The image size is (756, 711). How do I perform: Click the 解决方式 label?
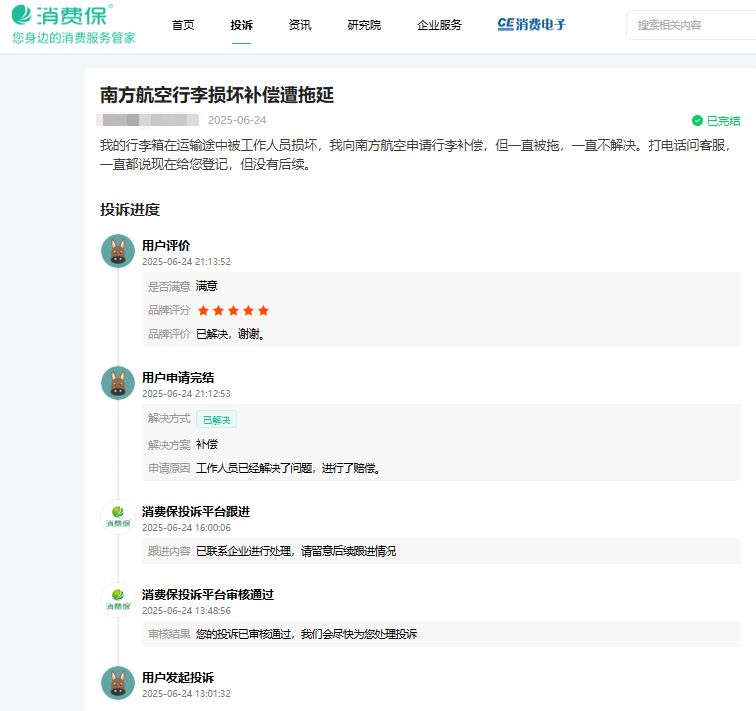[x=169, y=418]
